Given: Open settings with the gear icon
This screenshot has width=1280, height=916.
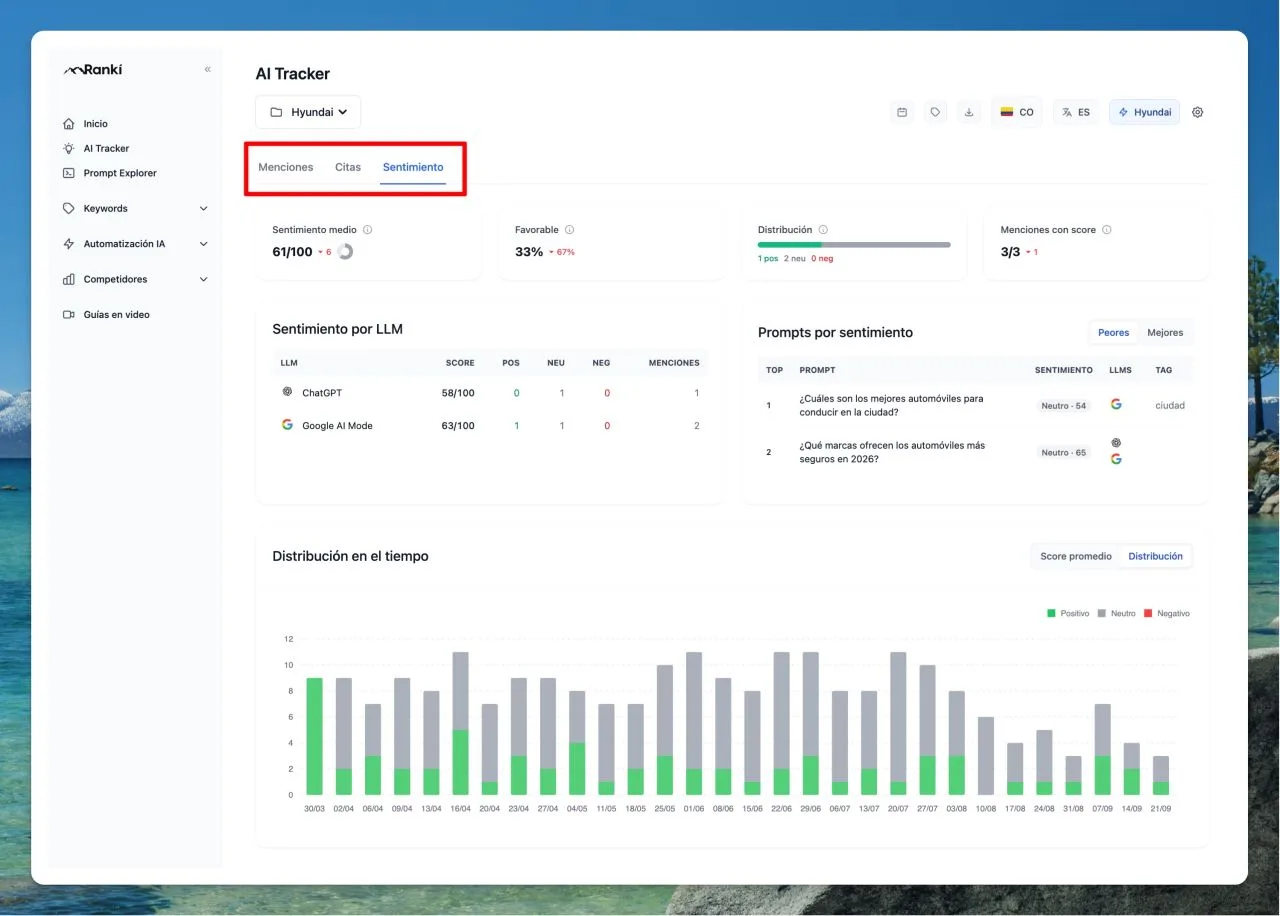Looking at the screenshot, I should click(x=1198, y=112).
